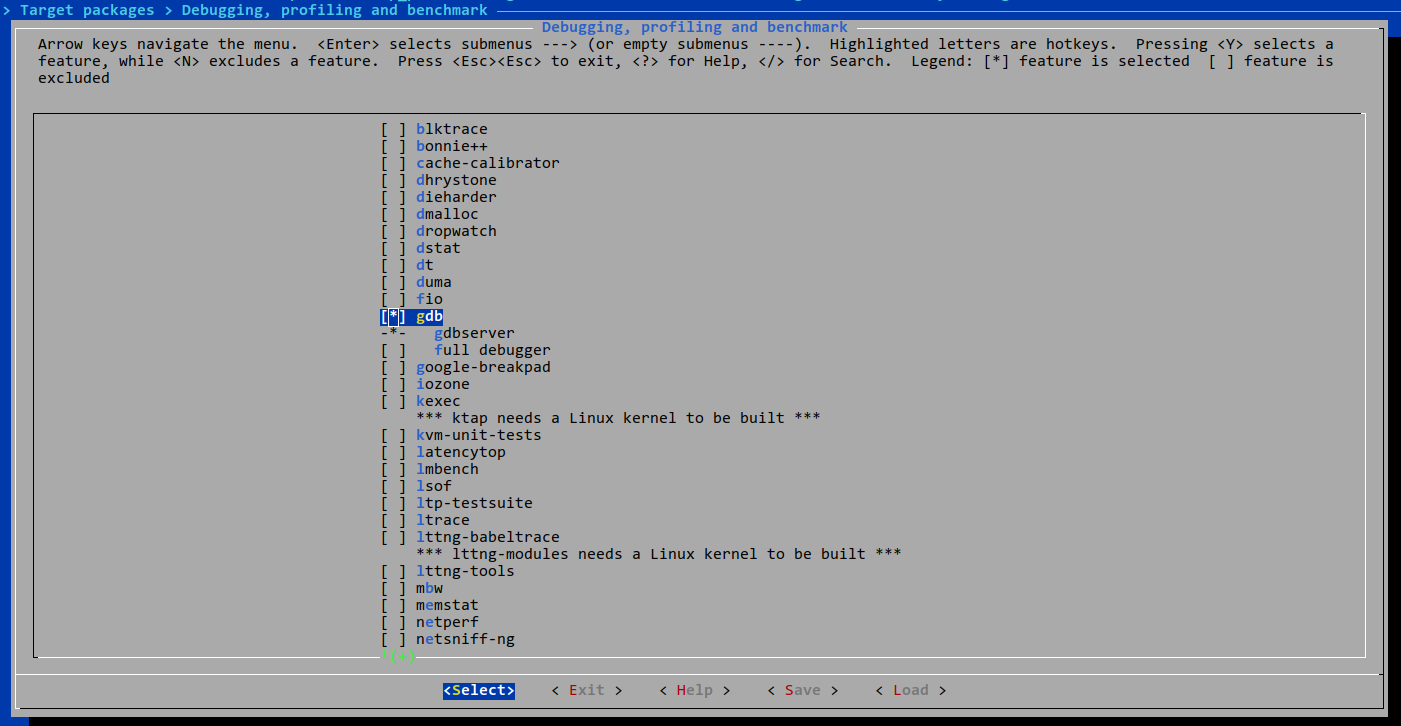Click the Select button
This screenshot has height=726, width=1401.
(479, 690)
